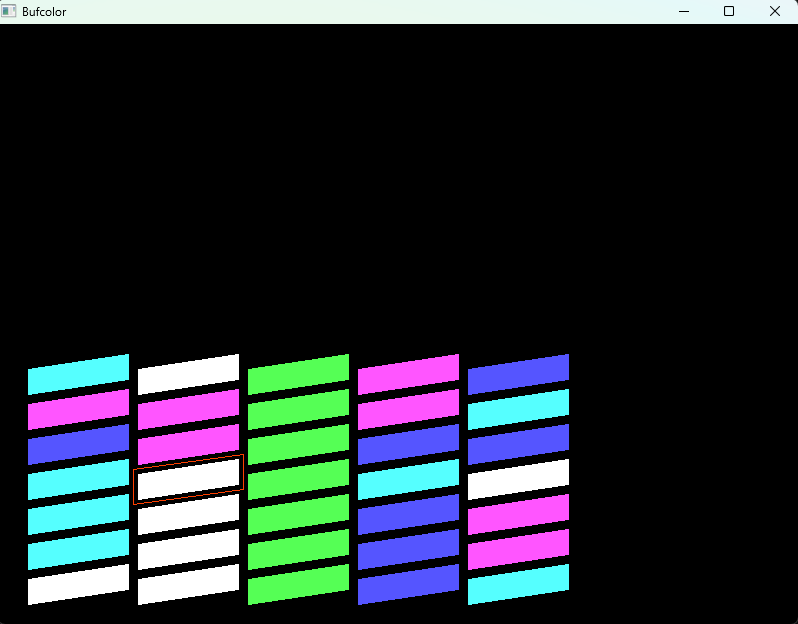The height and width of the screenshot is (624, 798).
Task: Click second column's upper magenta swatch
Action: [188, 410]
